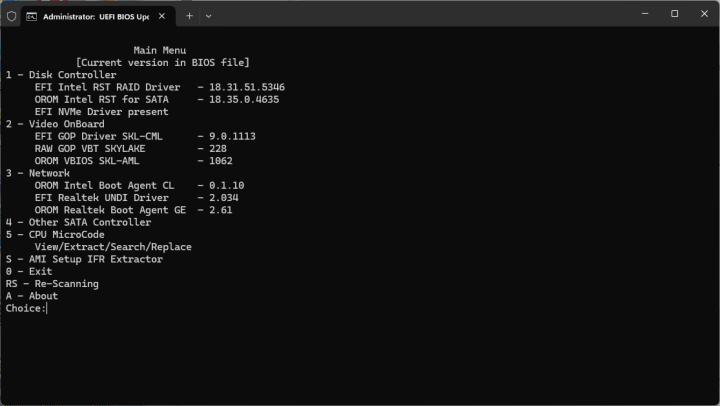Click the terminal icon on the tab
720x406 pixels.
pos(31,17)
